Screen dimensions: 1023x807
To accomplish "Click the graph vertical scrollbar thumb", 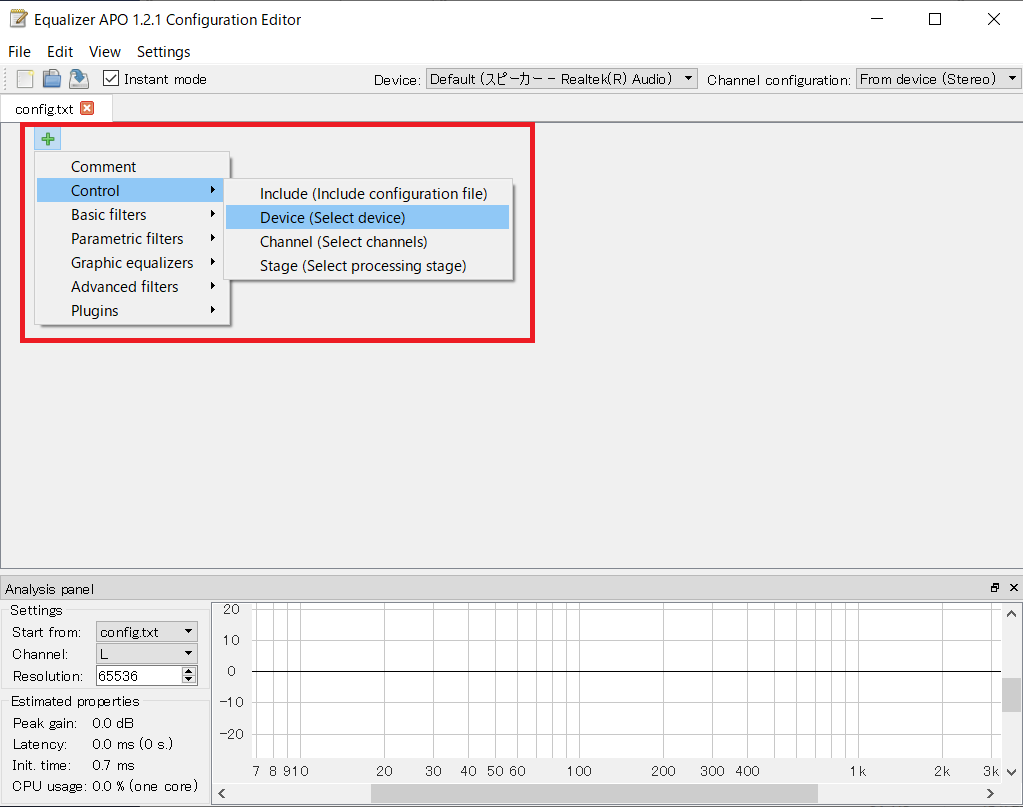I will point(1011,695).
